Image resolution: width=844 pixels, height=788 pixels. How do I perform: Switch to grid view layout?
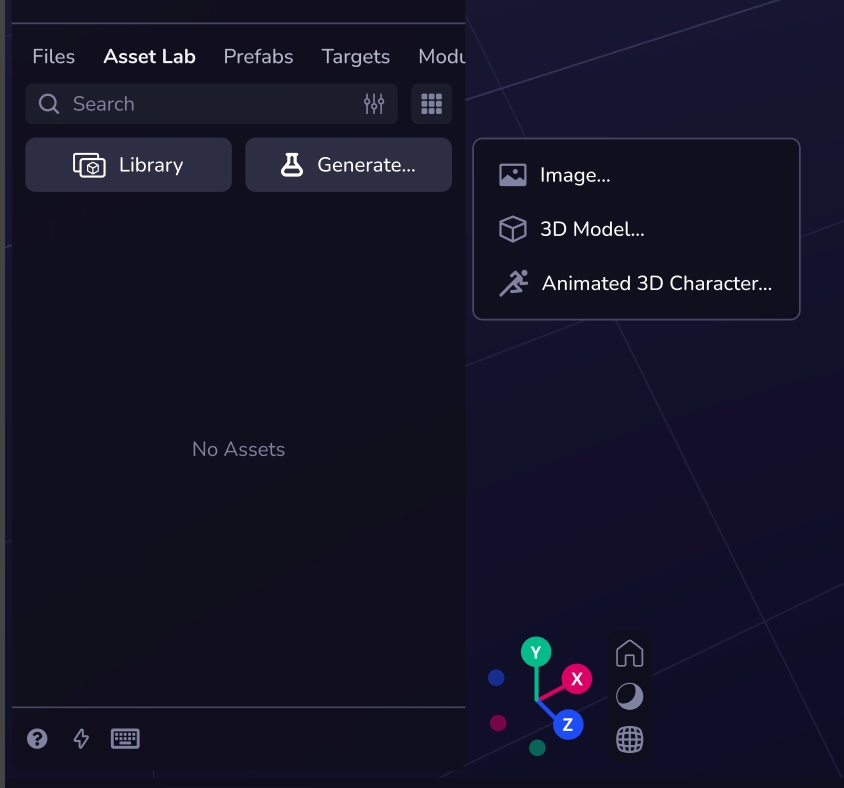tap(431, 104)
